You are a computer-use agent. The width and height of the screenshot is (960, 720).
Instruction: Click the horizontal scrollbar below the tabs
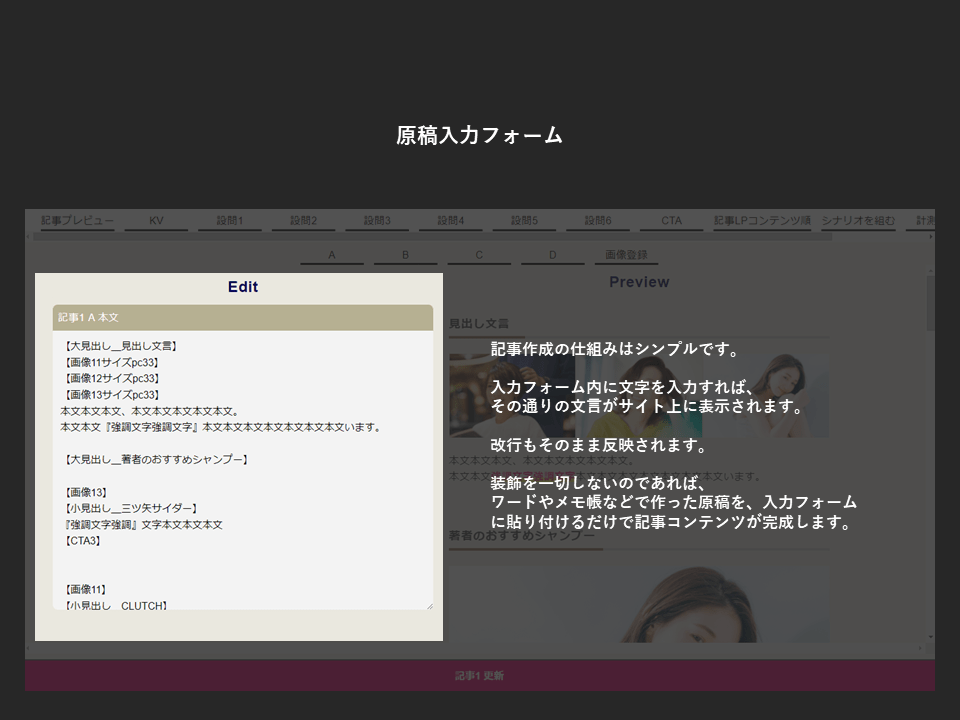point(430,237)
